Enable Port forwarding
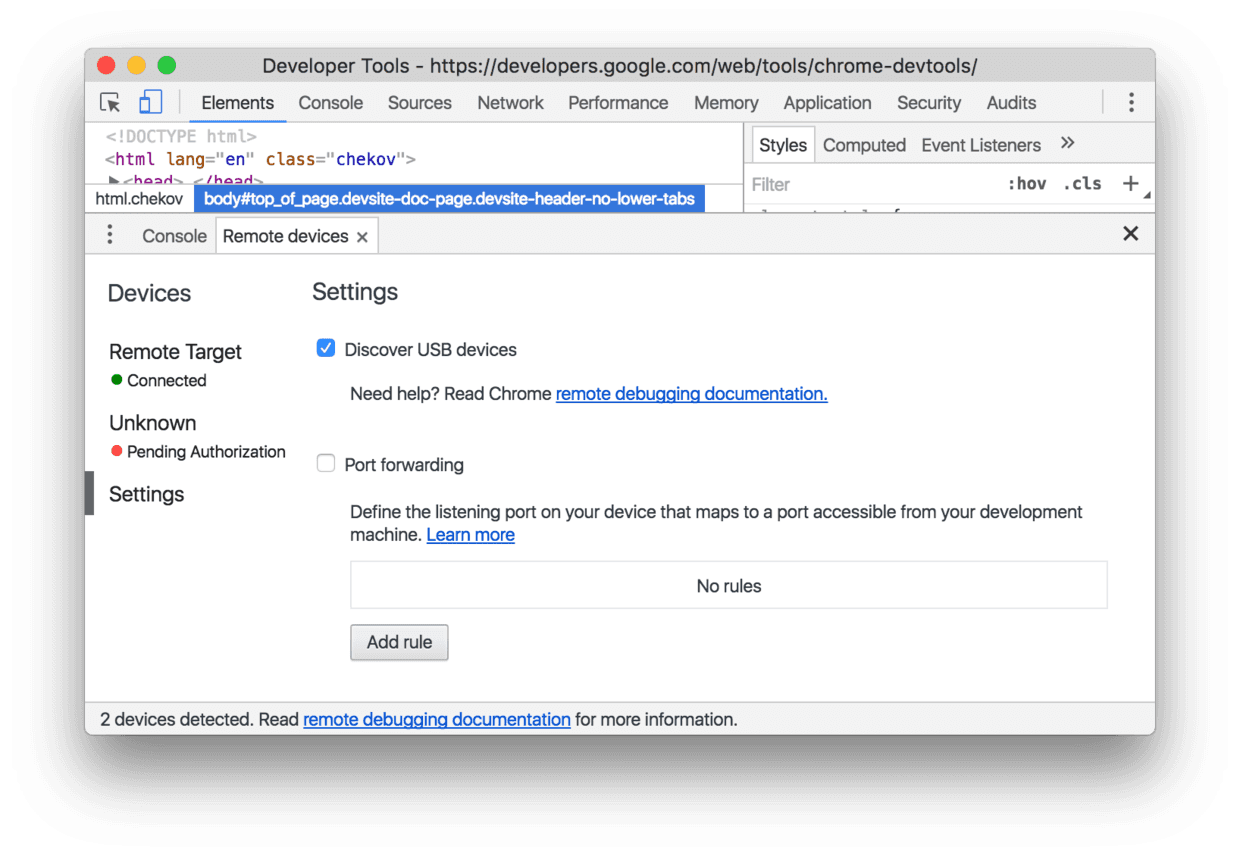Image resolution: width=1240 pixels, height=856 pixels. coord(326,463)
